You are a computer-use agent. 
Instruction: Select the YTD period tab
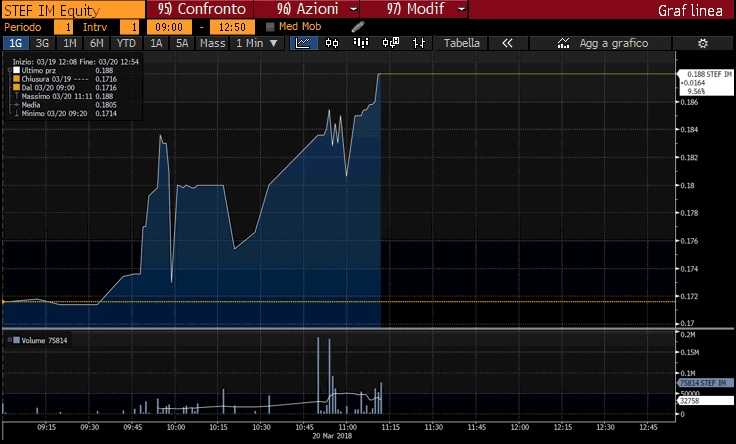coord(126,43)
